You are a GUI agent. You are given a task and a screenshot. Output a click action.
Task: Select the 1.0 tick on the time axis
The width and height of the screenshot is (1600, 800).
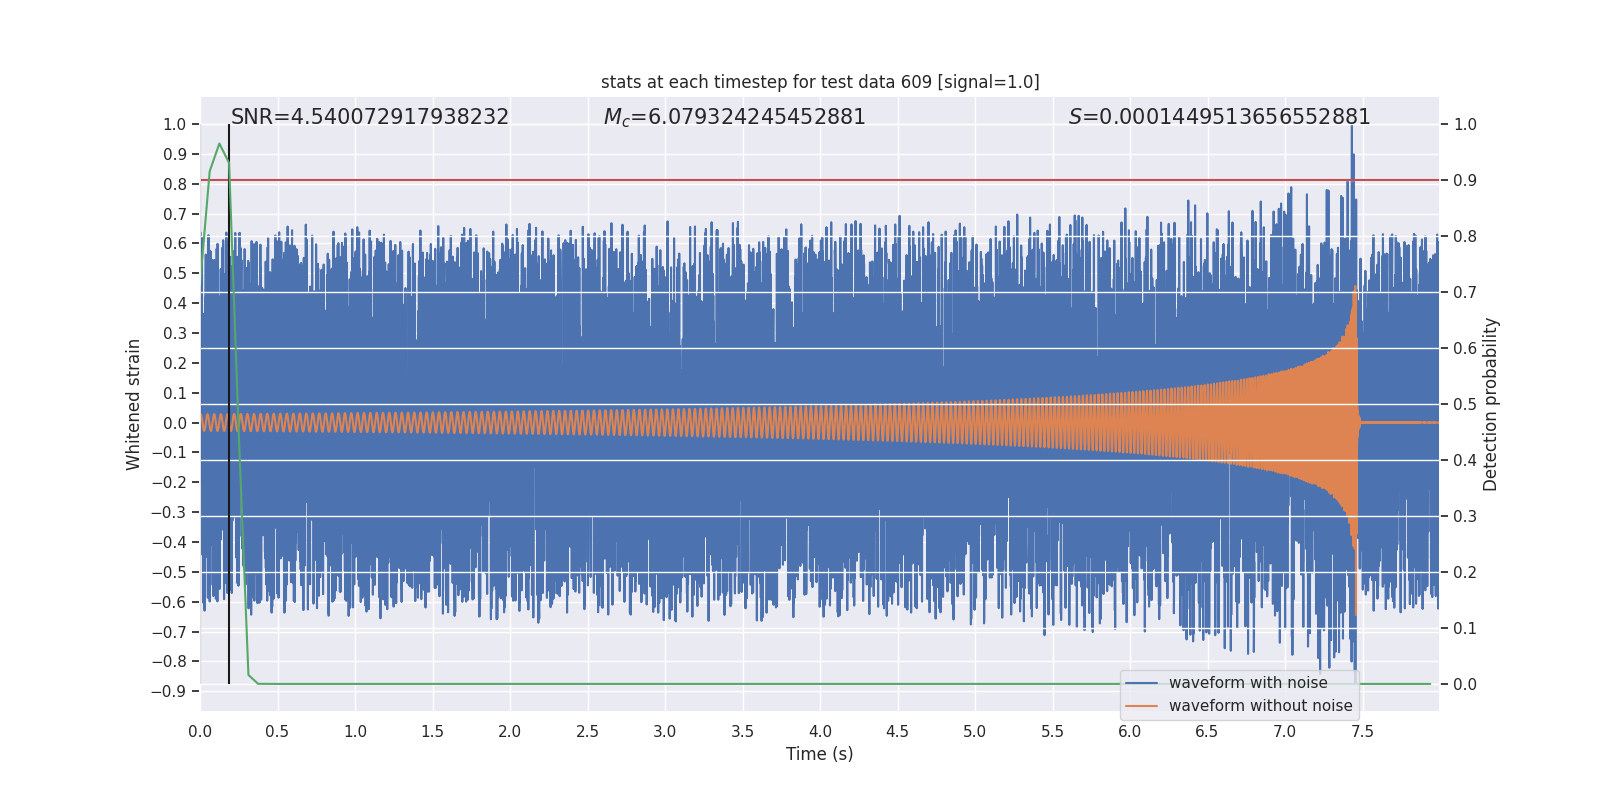(355, 732)
